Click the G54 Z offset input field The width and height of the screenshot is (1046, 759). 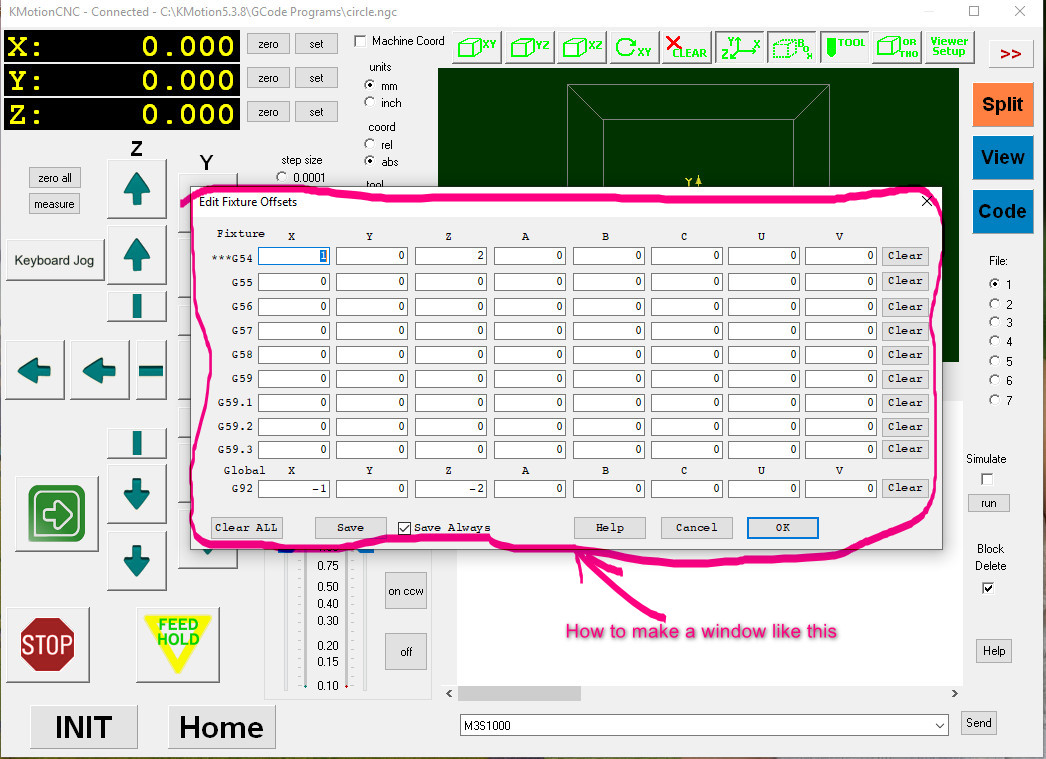click(450, 257)
